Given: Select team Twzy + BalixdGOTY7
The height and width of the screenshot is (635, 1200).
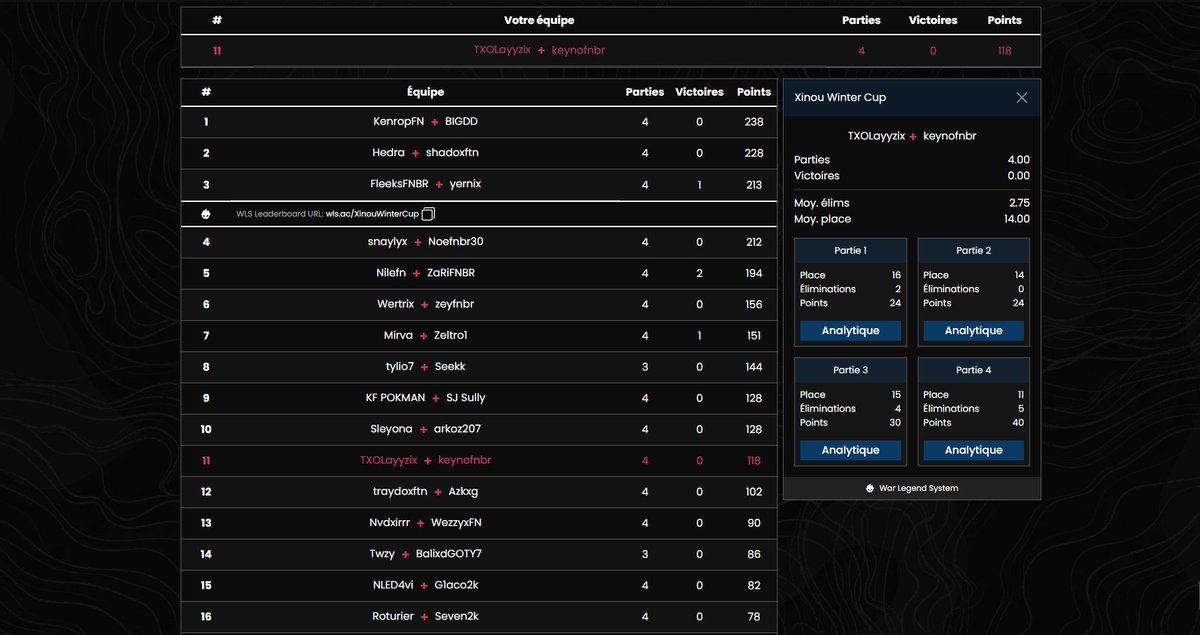Looking at the screenshot, I should tap(479, 554).
